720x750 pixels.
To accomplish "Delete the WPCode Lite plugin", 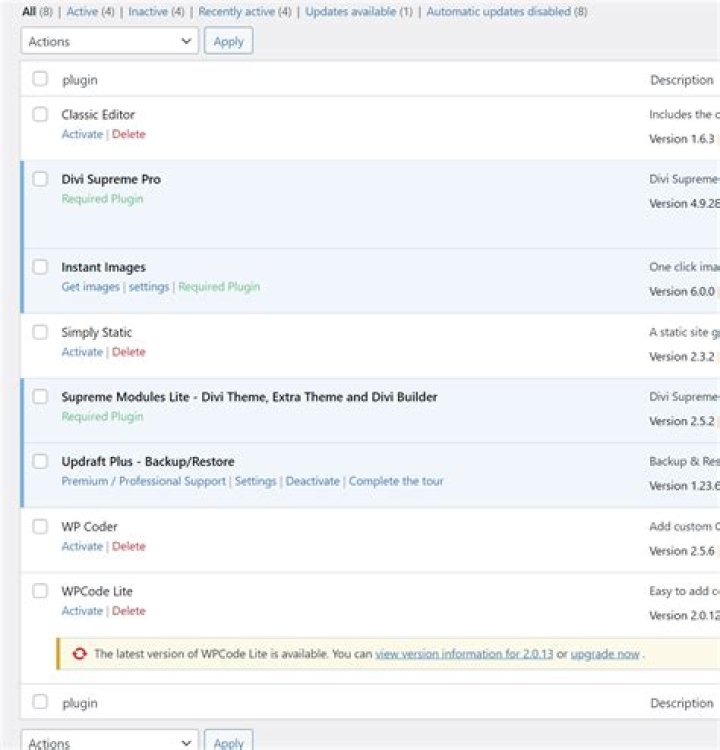I will pyautogui.click(x=129, y=610).
